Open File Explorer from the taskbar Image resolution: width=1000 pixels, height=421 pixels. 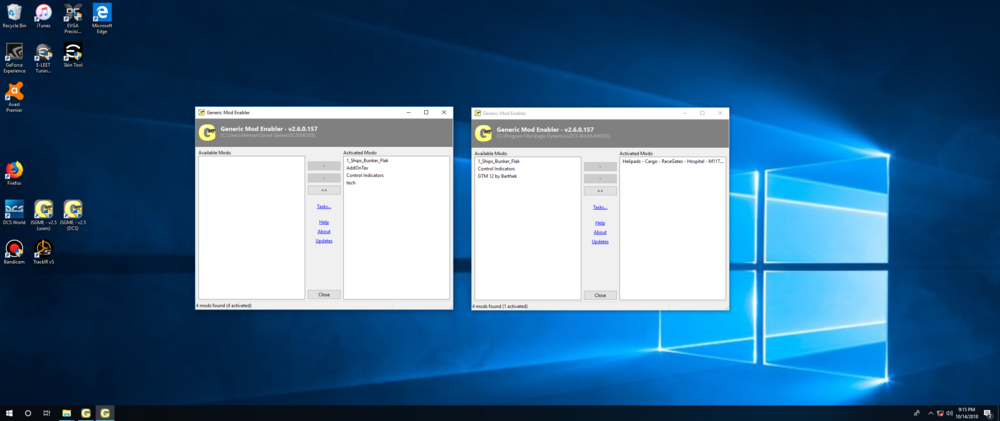point(66,413)
